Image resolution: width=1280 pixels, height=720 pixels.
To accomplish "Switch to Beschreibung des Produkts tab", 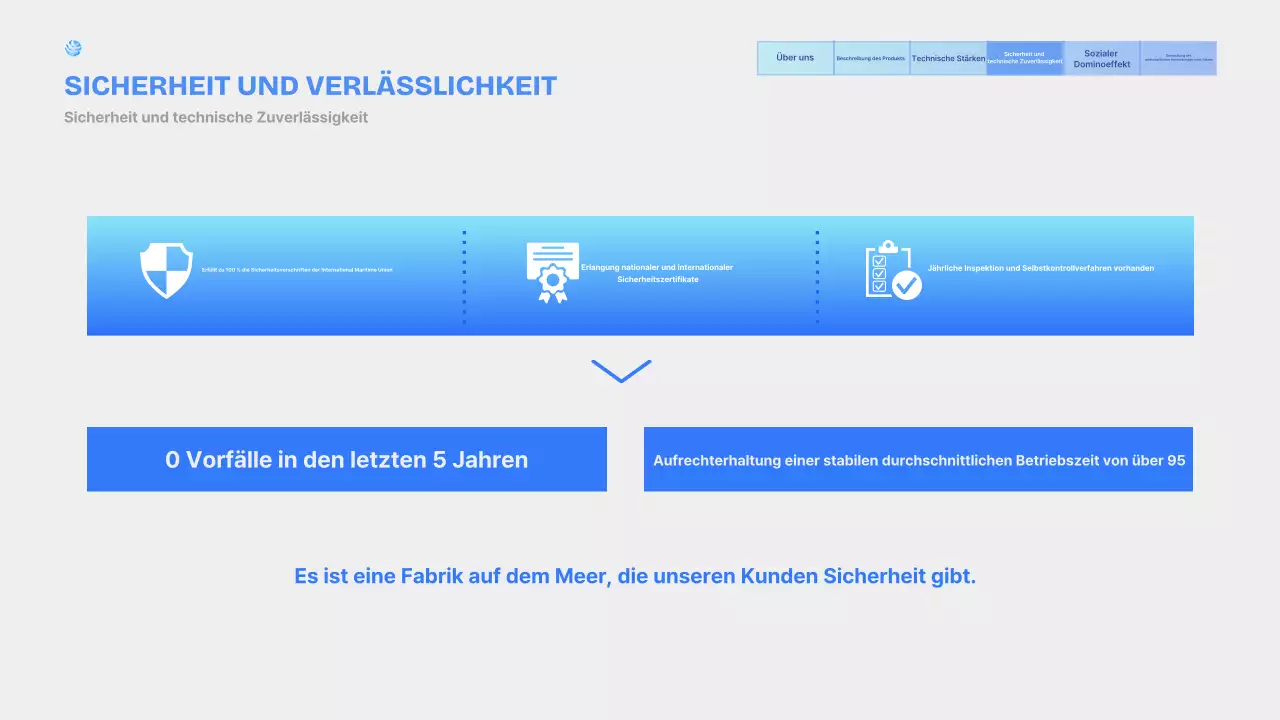I will 871,58.
